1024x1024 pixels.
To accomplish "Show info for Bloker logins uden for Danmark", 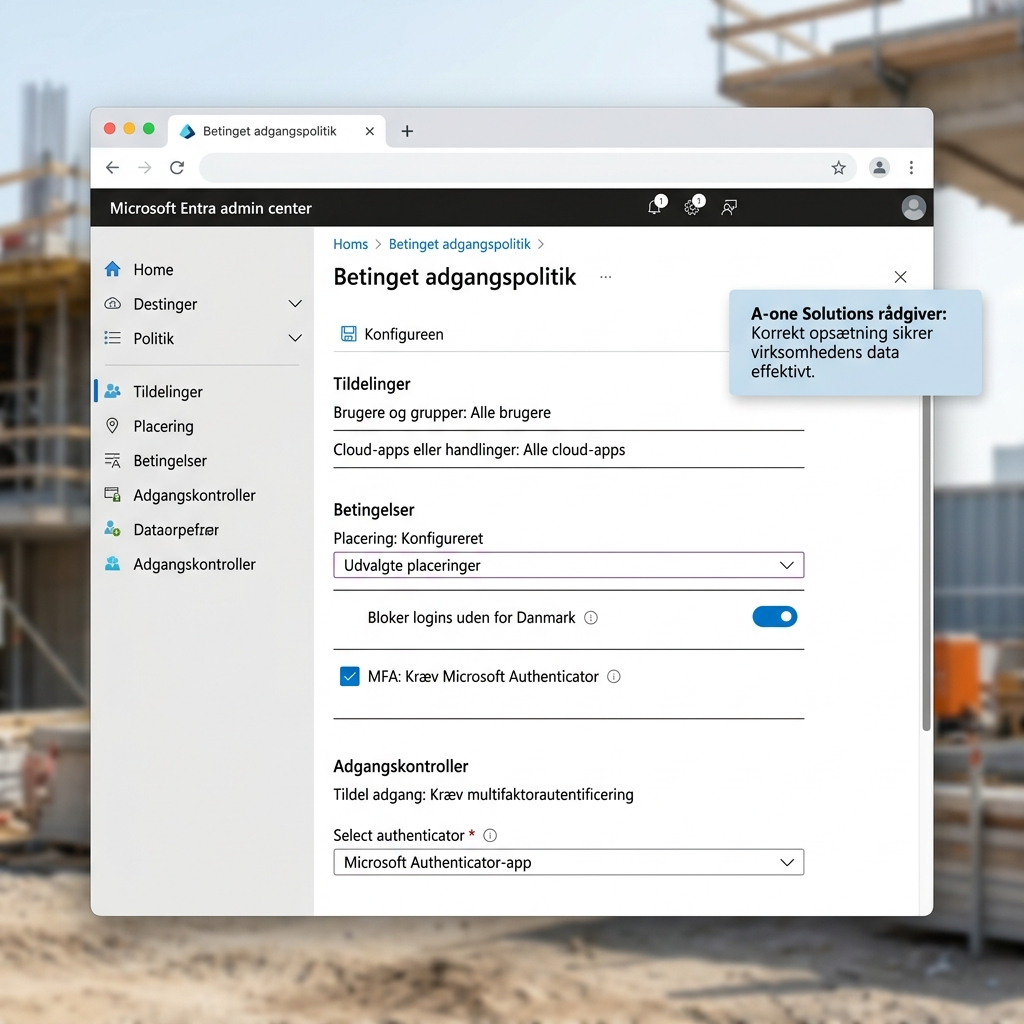I will [590, 618].
